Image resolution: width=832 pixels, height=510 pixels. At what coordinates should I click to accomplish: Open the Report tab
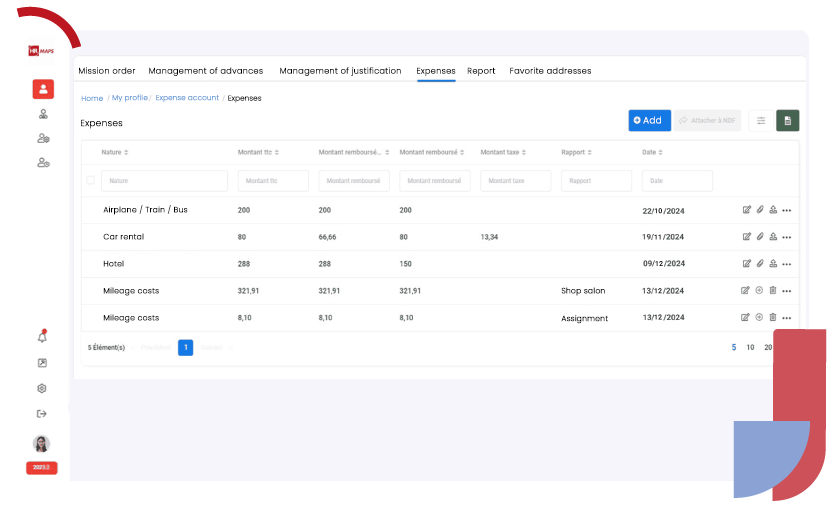[x=481, y=71]
